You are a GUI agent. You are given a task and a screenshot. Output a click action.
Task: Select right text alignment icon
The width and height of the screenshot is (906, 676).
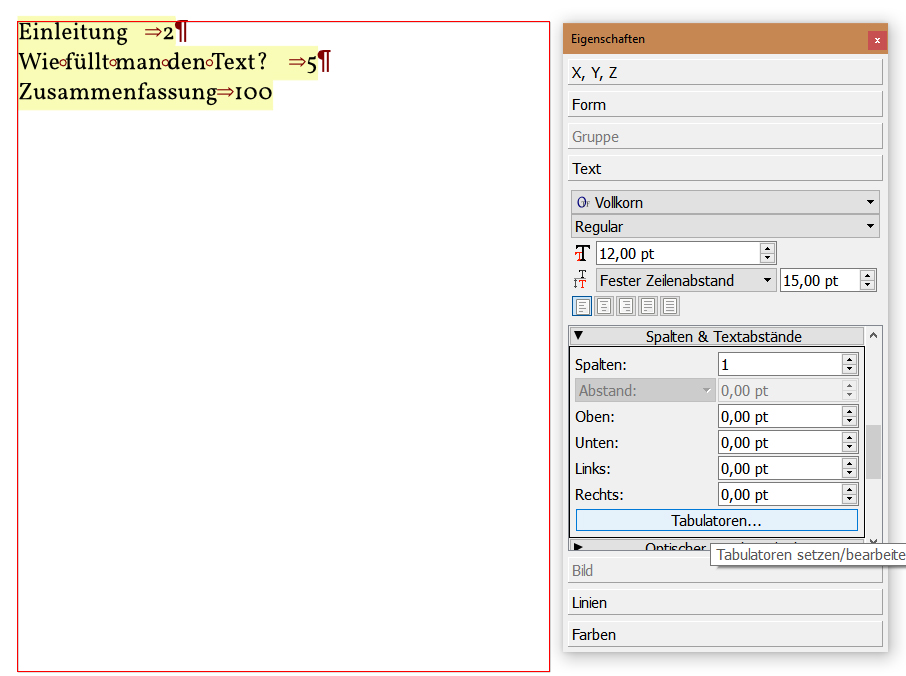tap(626, 307)
